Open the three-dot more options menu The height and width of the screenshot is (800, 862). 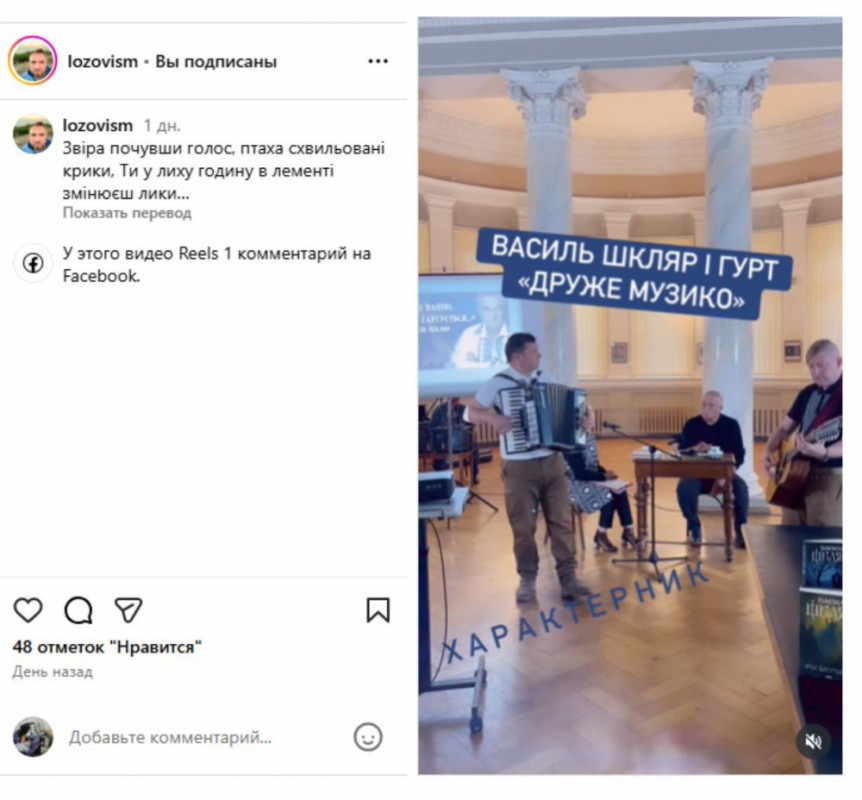click(x=378, y=62)
